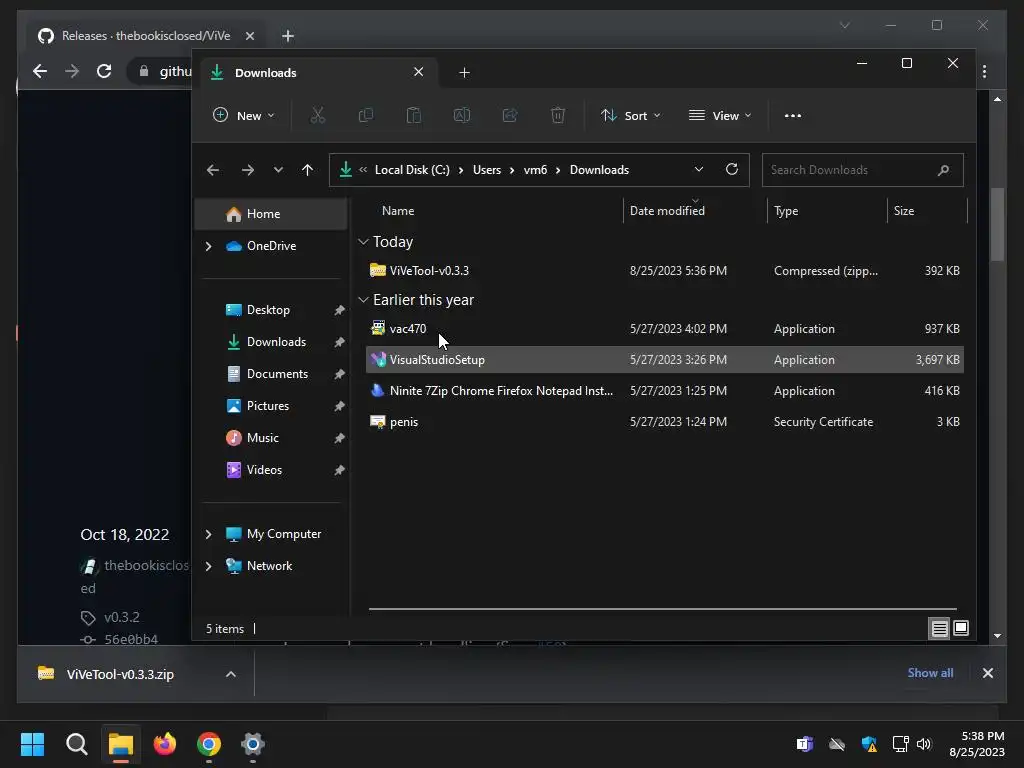Click the Cut scissors icon in Explorer toolbar
The width and height of the screenshot is (1024, 768).
(x=317, y=116)
